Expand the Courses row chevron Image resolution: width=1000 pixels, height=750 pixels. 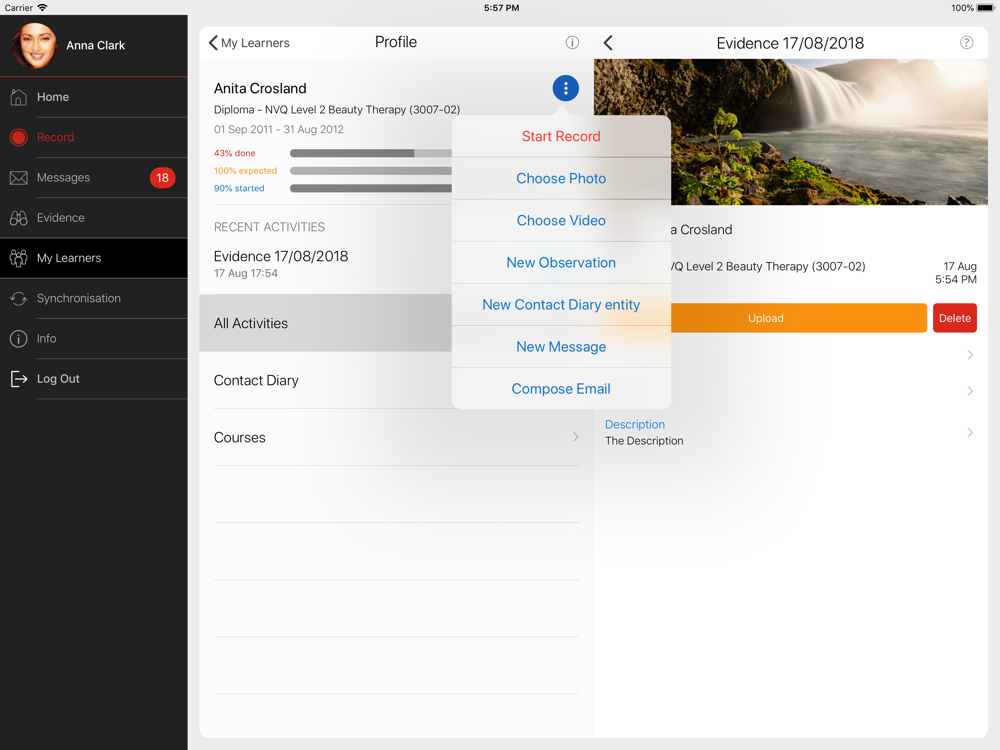click(x=576, y=437)
